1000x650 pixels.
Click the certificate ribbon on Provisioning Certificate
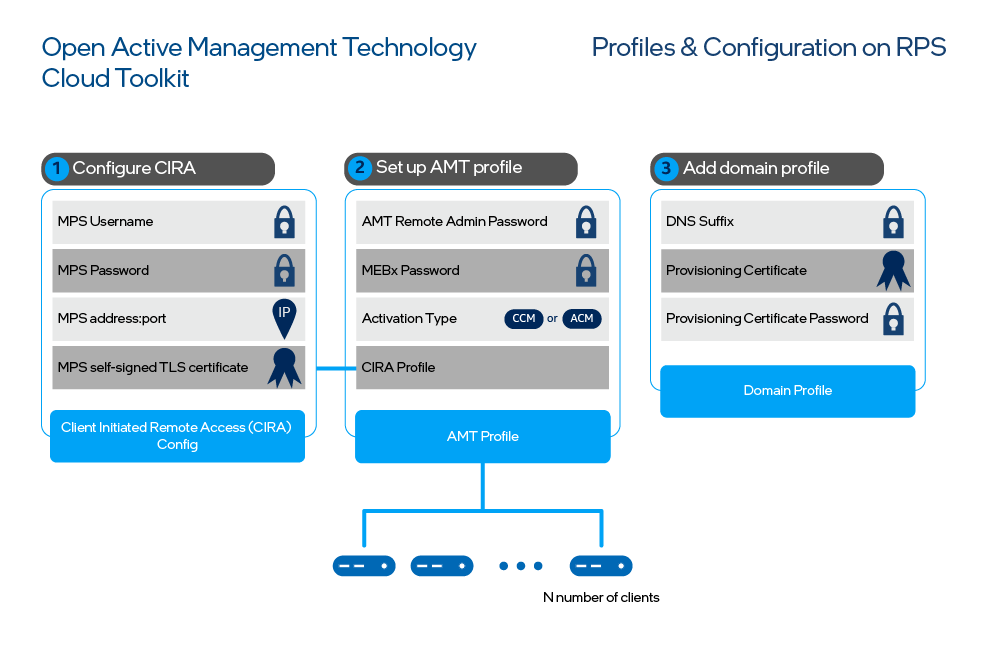pyautogui.click(x=893, y=270)
